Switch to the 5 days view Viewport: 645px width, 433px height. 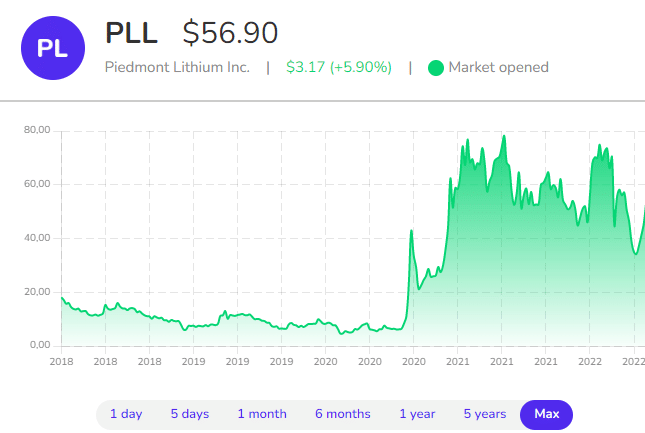click(x=189, y=414)
